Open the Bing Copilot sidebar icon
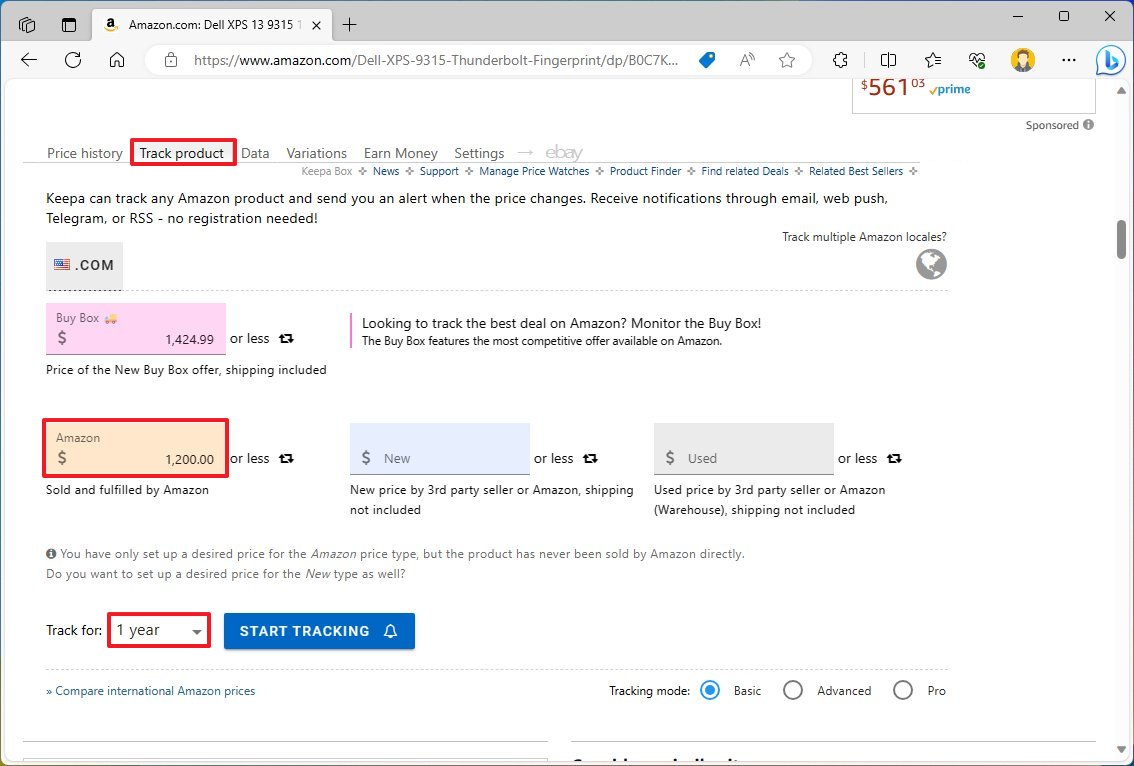The image size is (1134, 766). tap(1110, 61)
